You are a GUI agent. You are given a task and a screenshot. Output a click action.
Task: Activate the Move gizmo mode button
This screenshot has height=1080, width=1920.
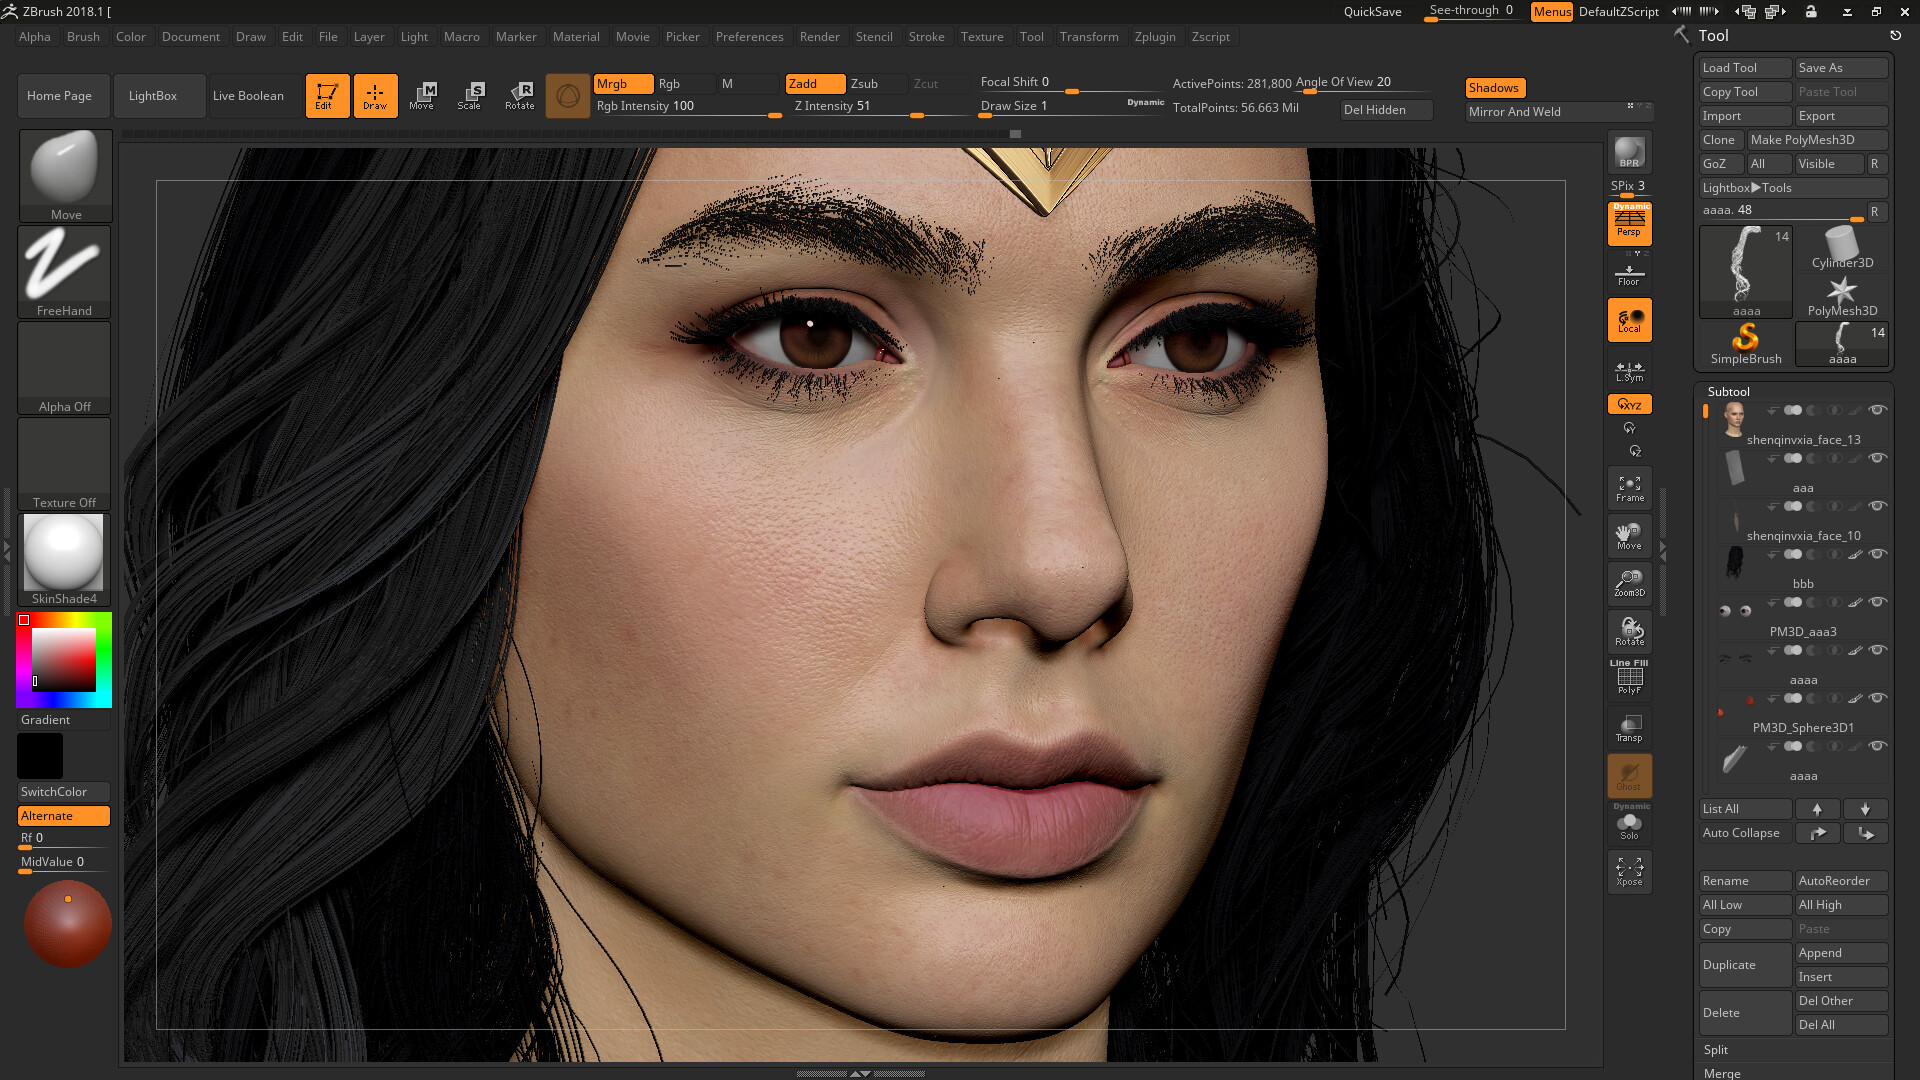(x=422, y=96)
